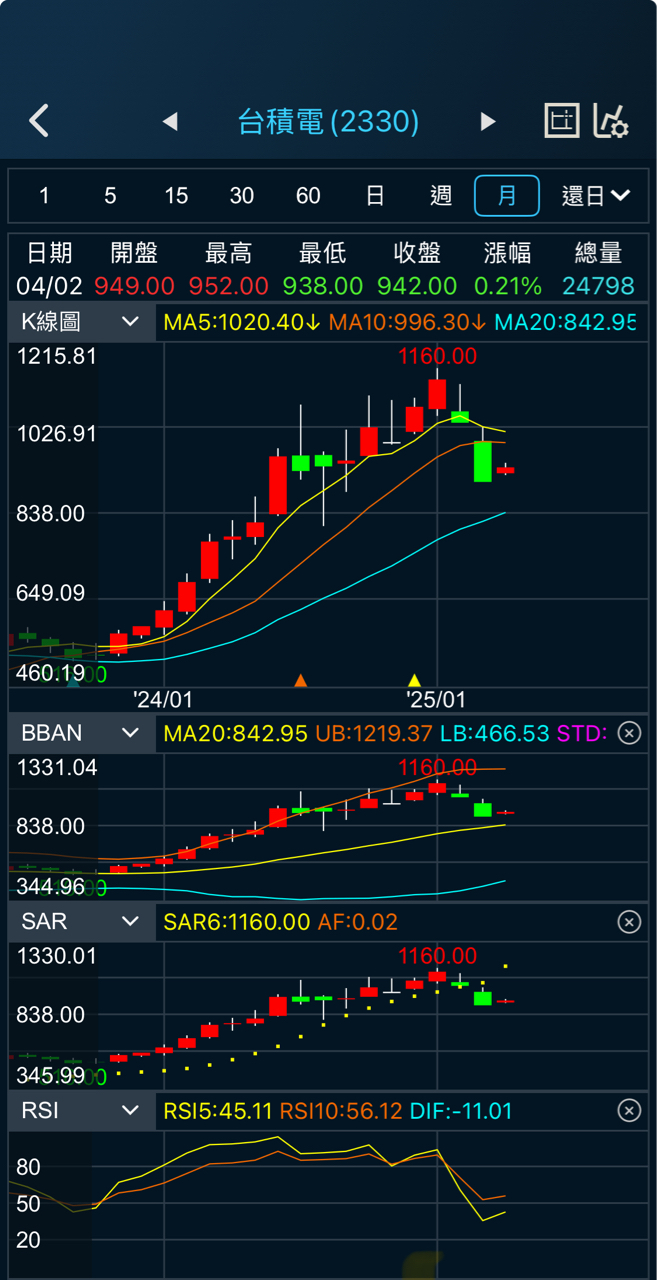Tap the back arrow icon
Image resolution: width=657 pixels, height=1280 pixels.
[x=39, y=121]
